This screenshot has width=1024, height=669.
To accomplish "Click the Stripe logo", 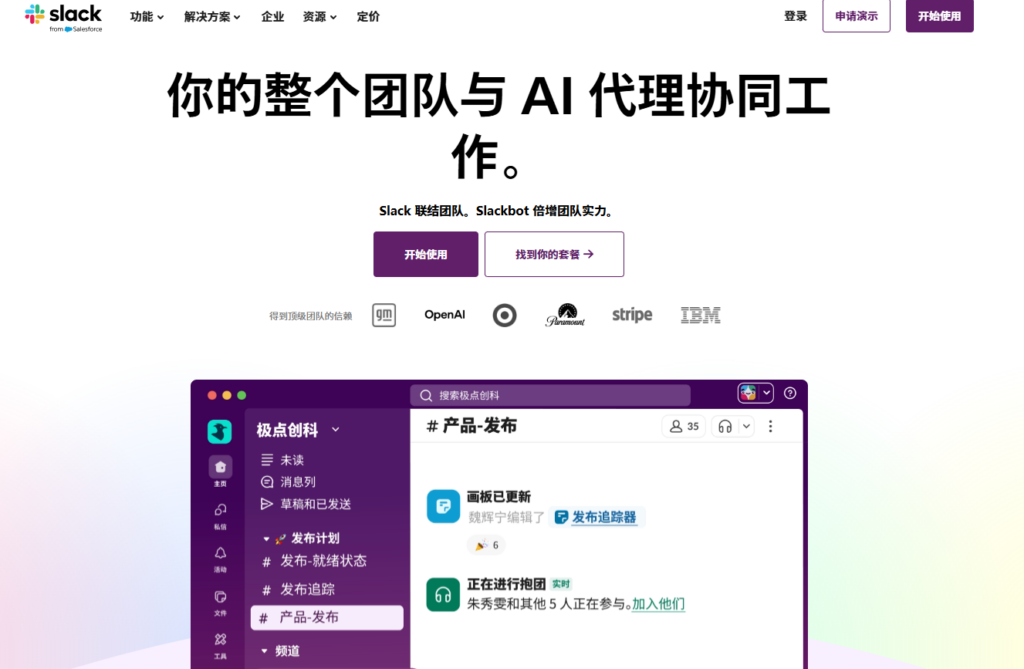I will point(632,315).
